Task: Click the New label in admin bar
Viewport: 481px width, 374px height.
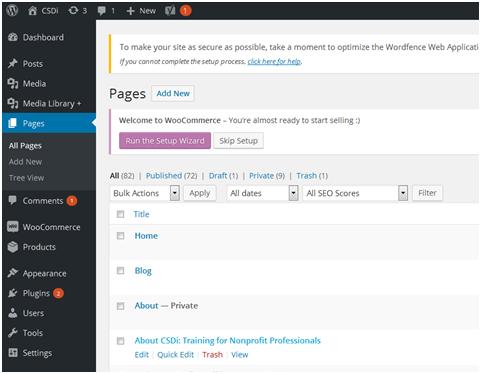Action: click(x=147, y=11)
